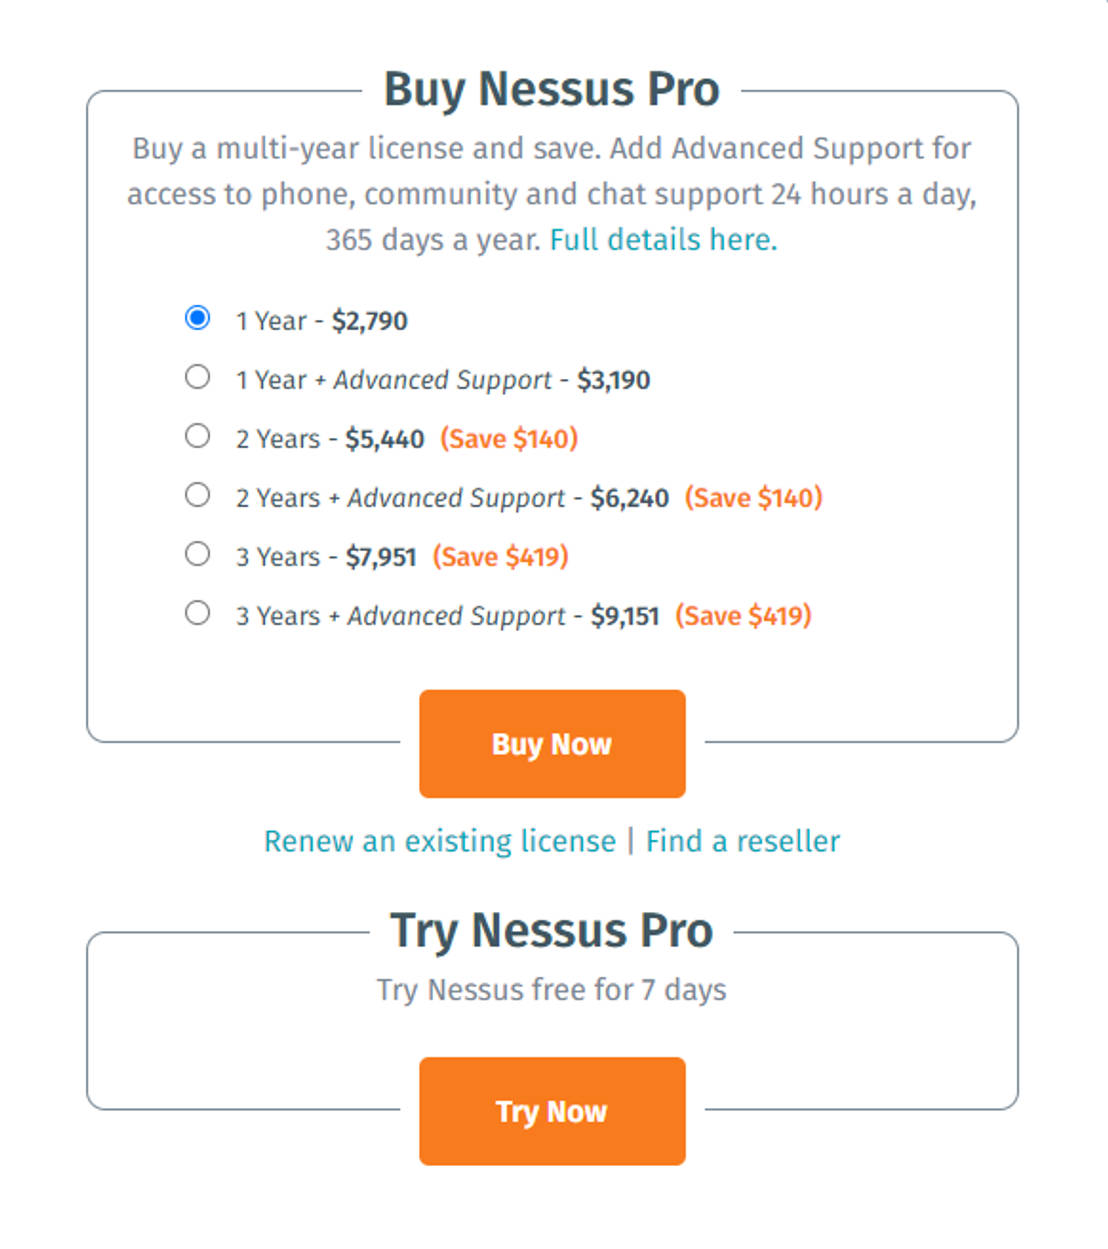1108x1249 pixels.
Task: Open the Find a reseller link
Action: (x=742, y=841)
